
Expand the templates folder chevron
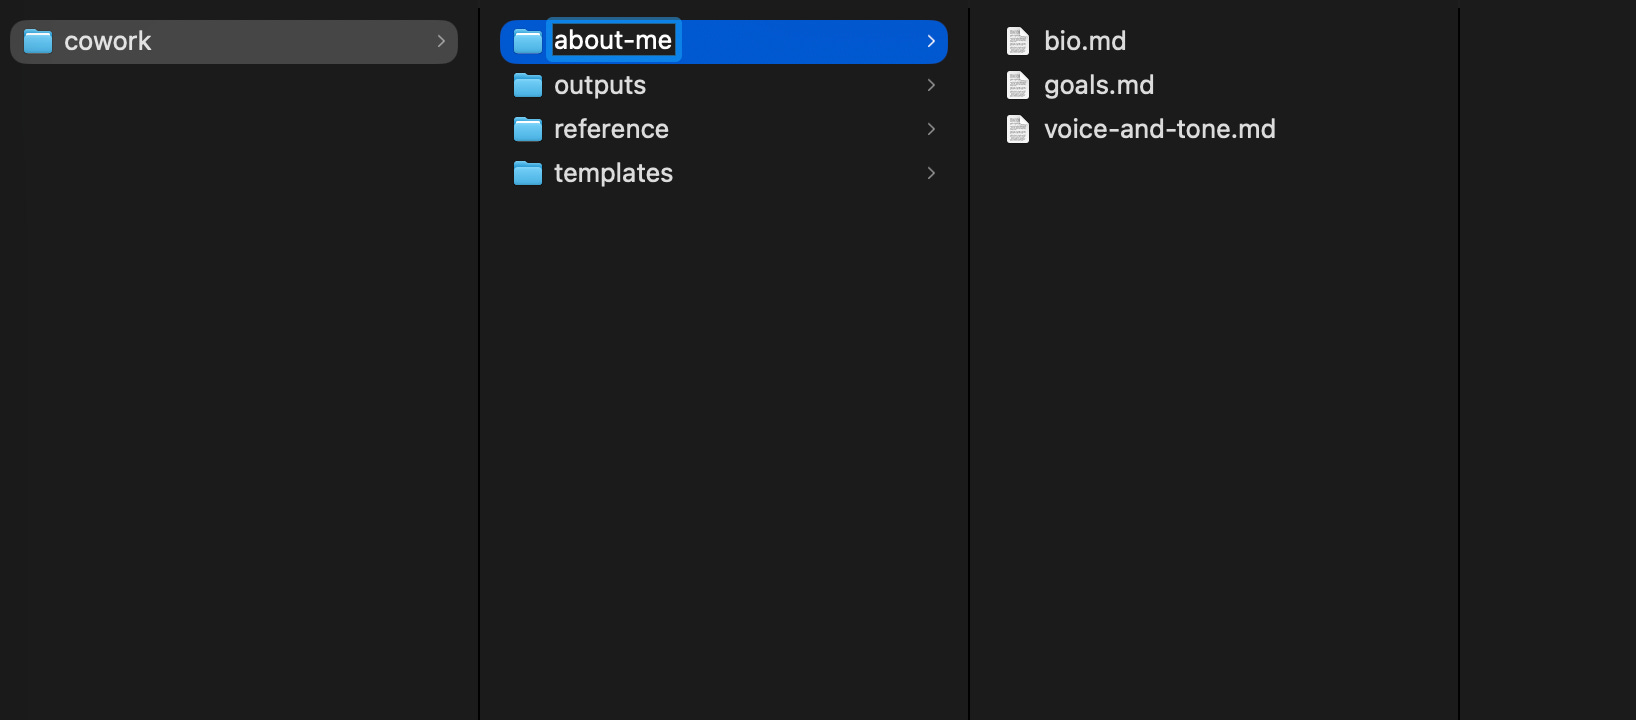[x=931, y=173]
